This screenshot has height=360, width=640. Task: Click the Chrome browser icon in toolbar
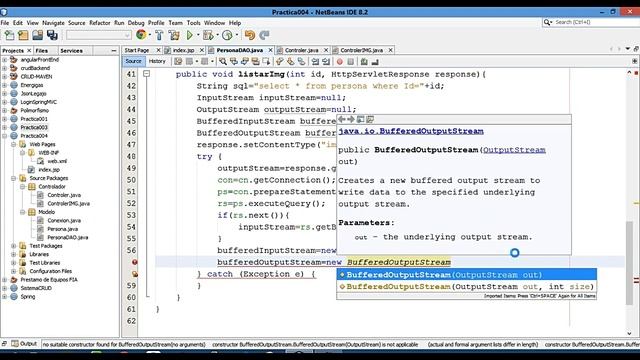[141, 35]
